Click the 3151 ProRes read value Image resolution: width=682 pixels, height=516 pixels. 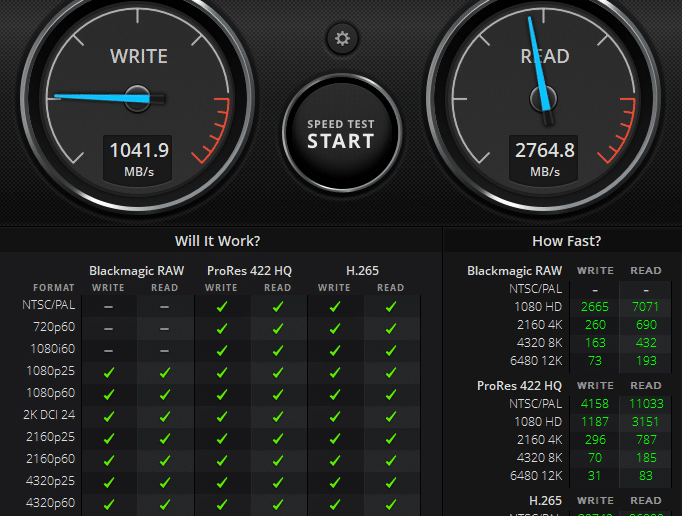point(646,422)
